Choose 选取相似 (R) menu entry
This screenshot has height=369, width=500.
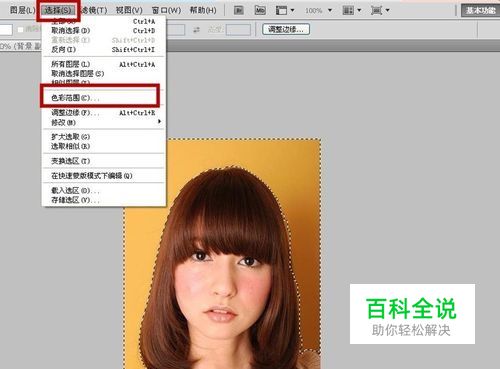click(103, 146)
